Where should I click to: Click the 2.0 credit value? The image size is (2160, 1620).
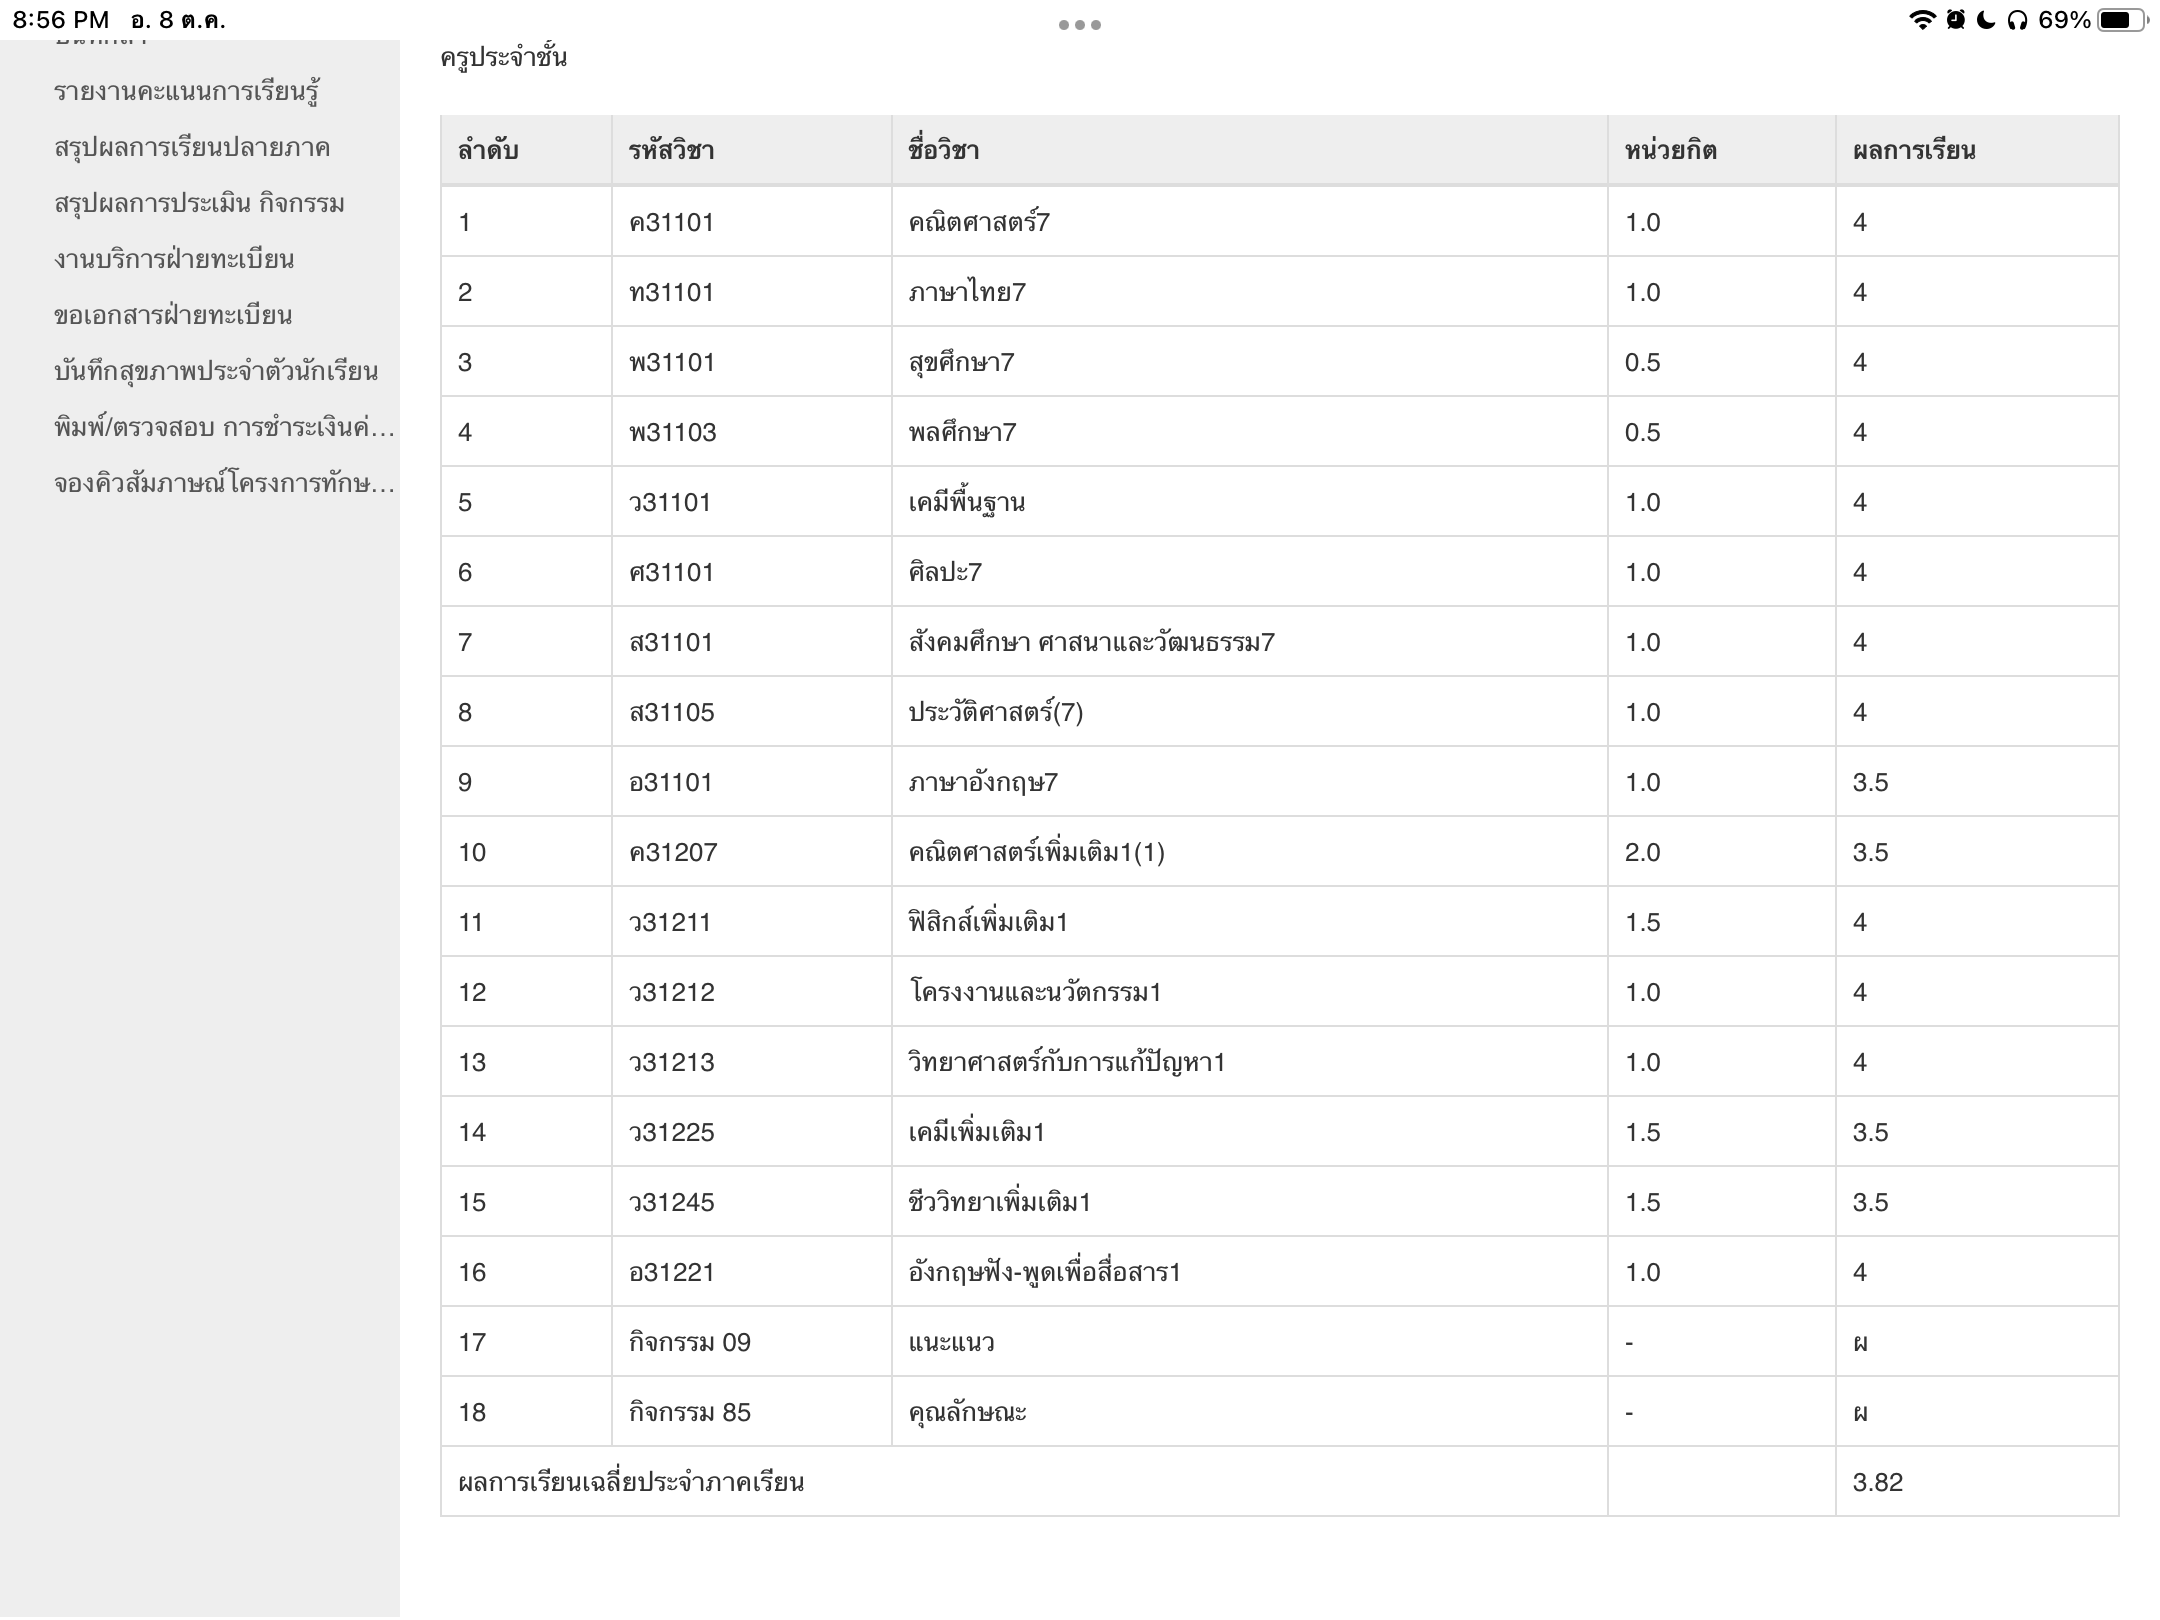(1642, 852)
